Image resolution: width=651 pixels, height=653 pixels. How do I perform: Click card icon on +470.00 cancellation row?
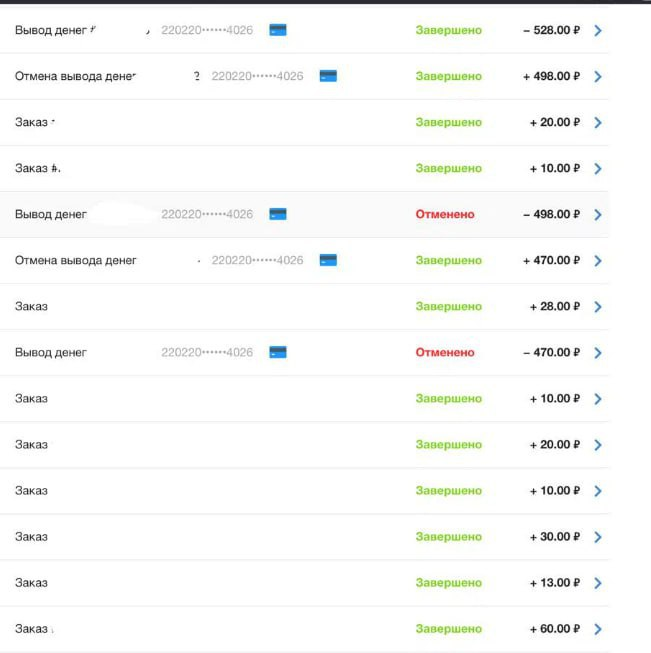(x=328, y=260)
